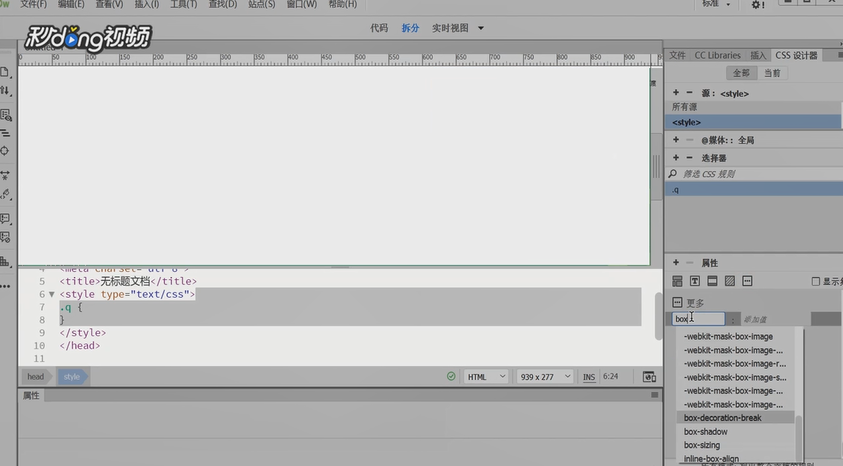Click the indent code stairs icon

click(x=5, y=262)
